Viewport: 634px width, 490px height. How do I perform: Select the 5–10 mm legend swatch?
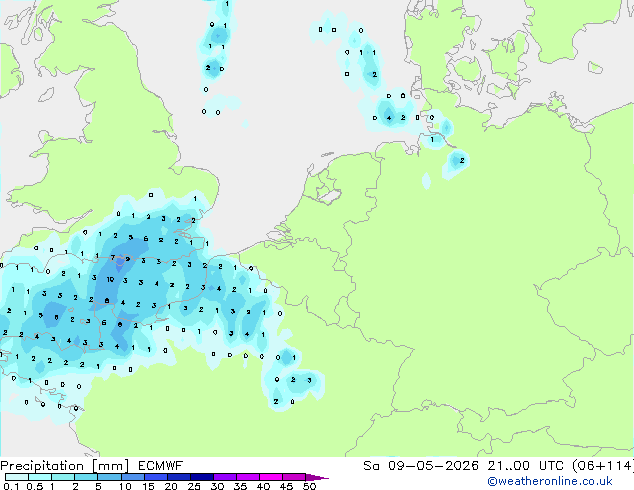pos(109,477)
